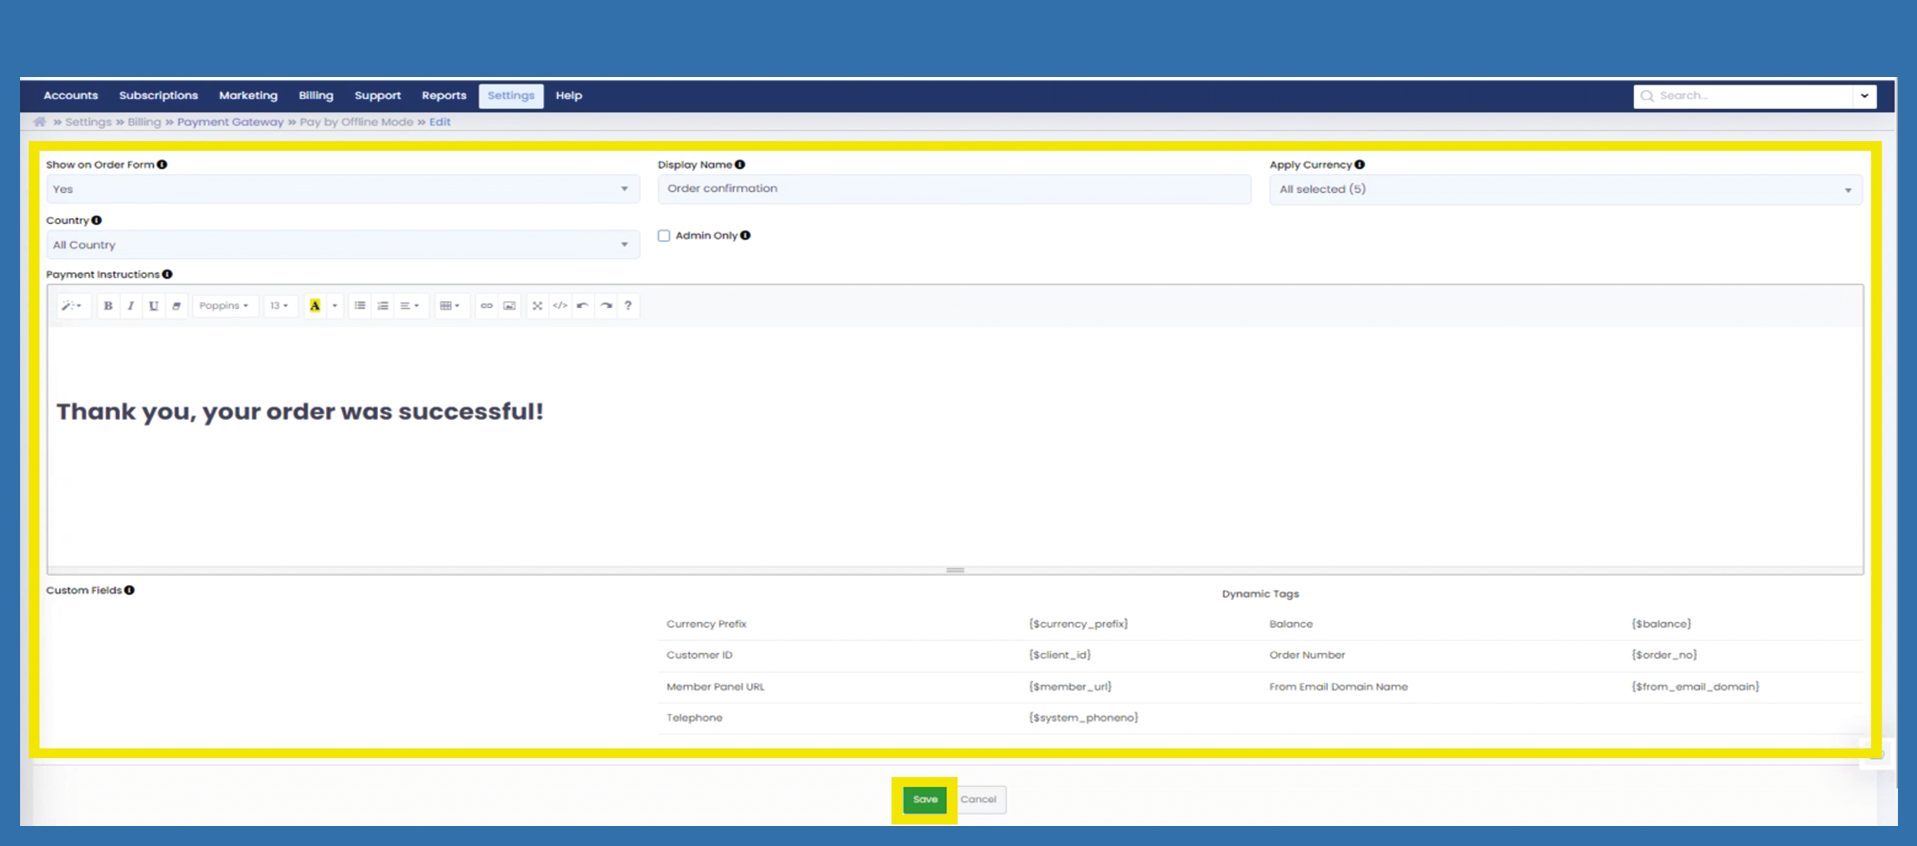Expand the Country dropdown

341,245
